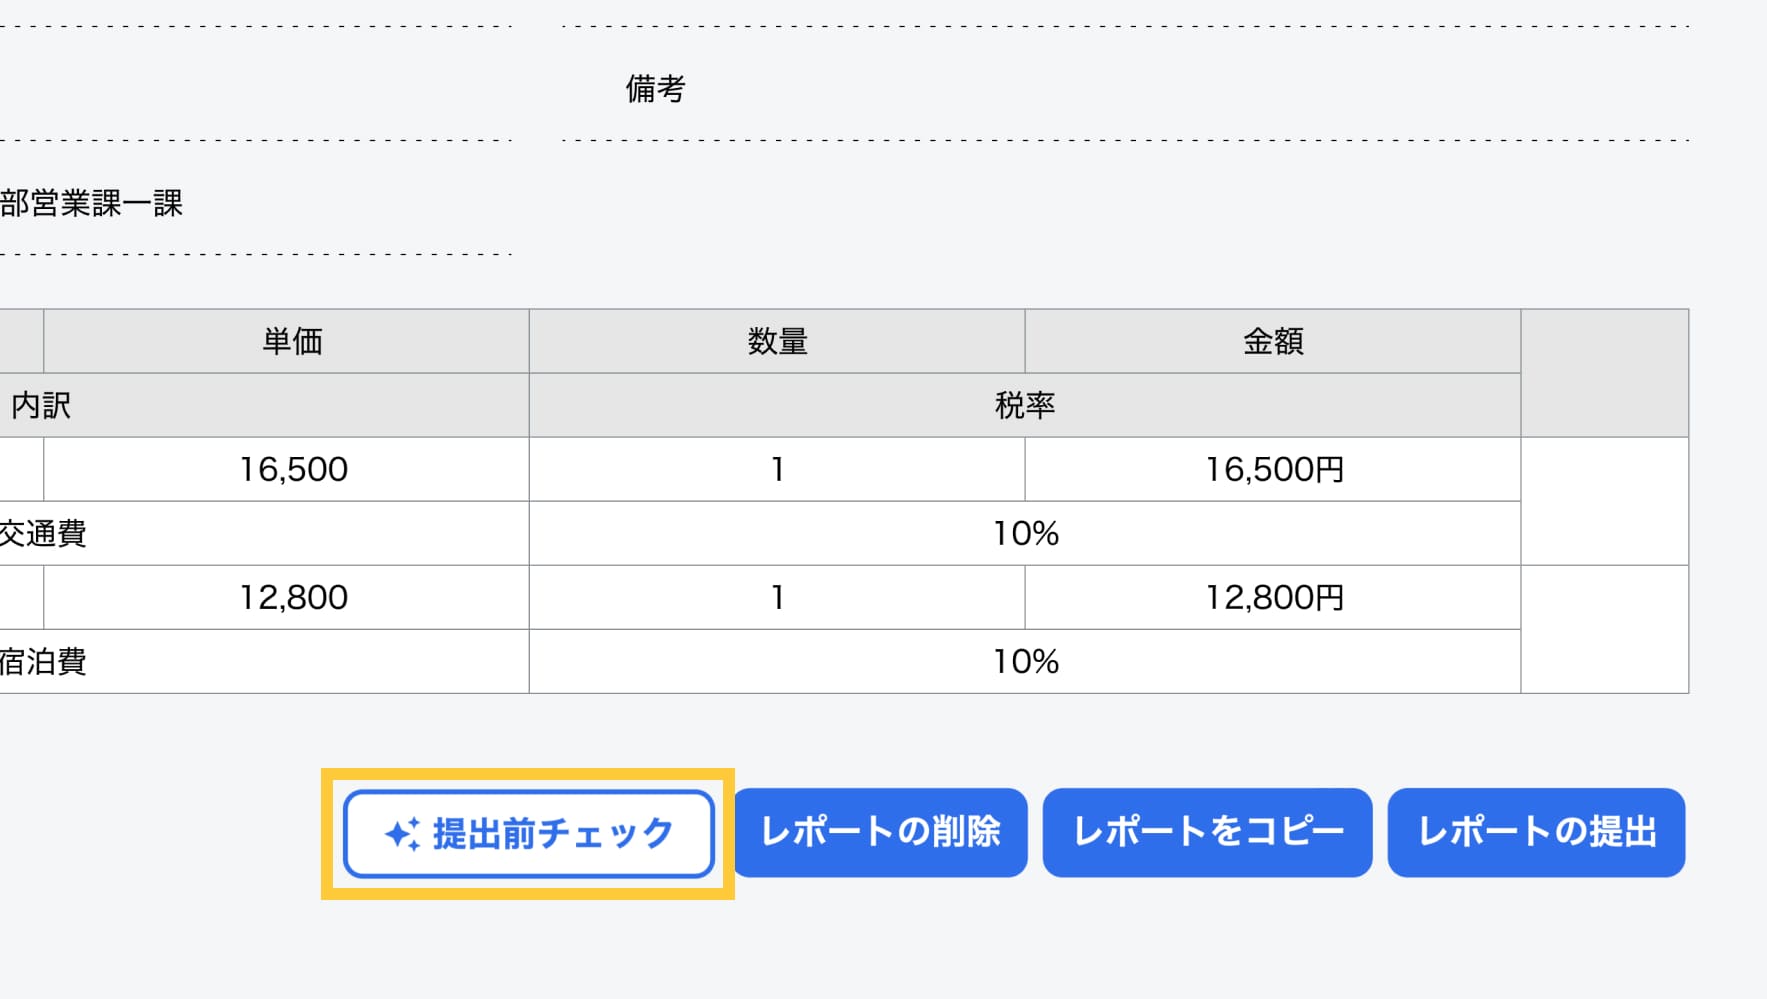Click the 部営業課一課 department text

pos(91,203)
